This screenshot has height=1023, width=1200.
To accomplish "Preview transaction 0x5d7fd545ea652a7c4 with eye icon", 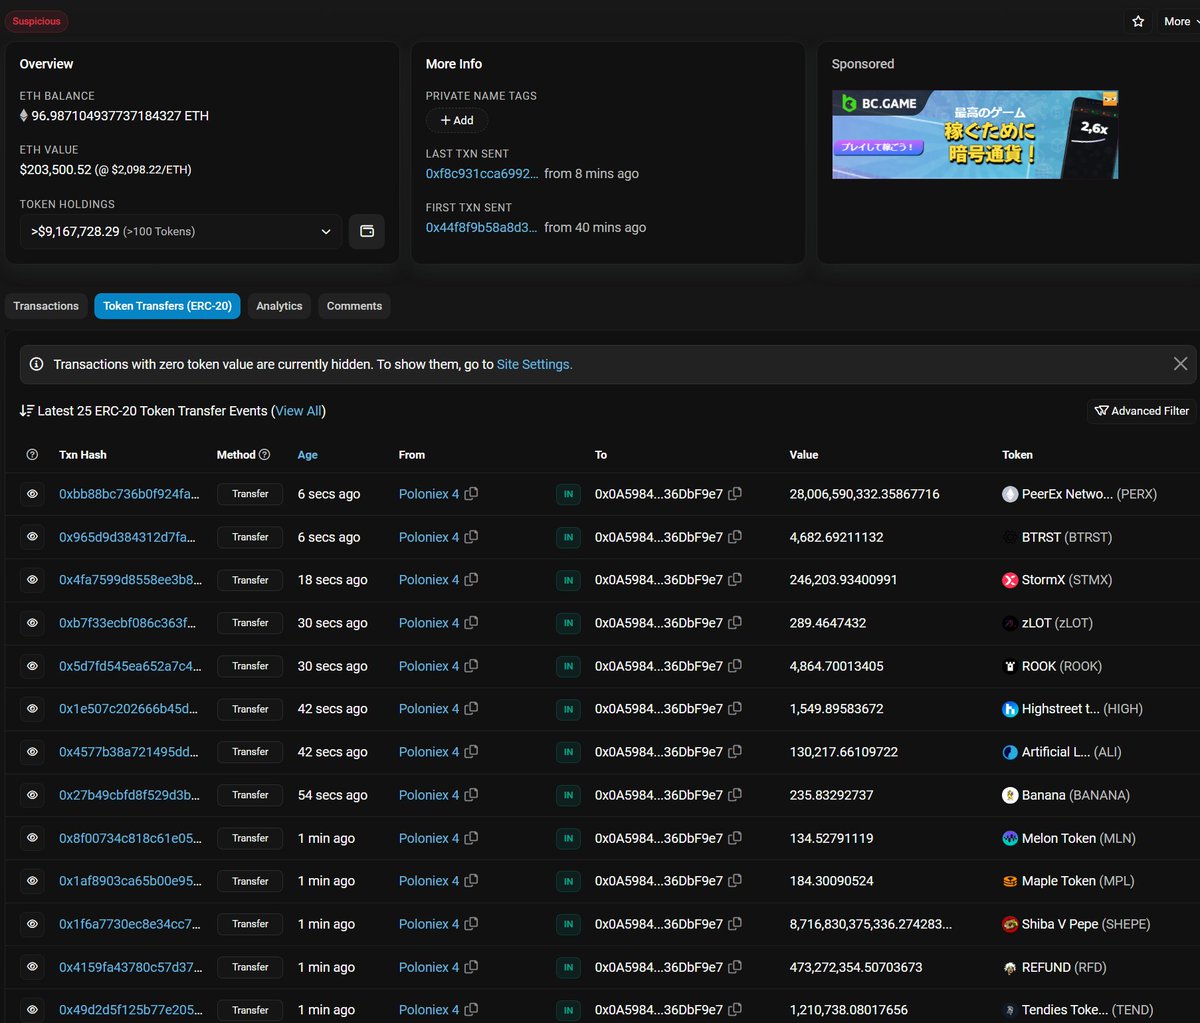I will tap(32, 666).
